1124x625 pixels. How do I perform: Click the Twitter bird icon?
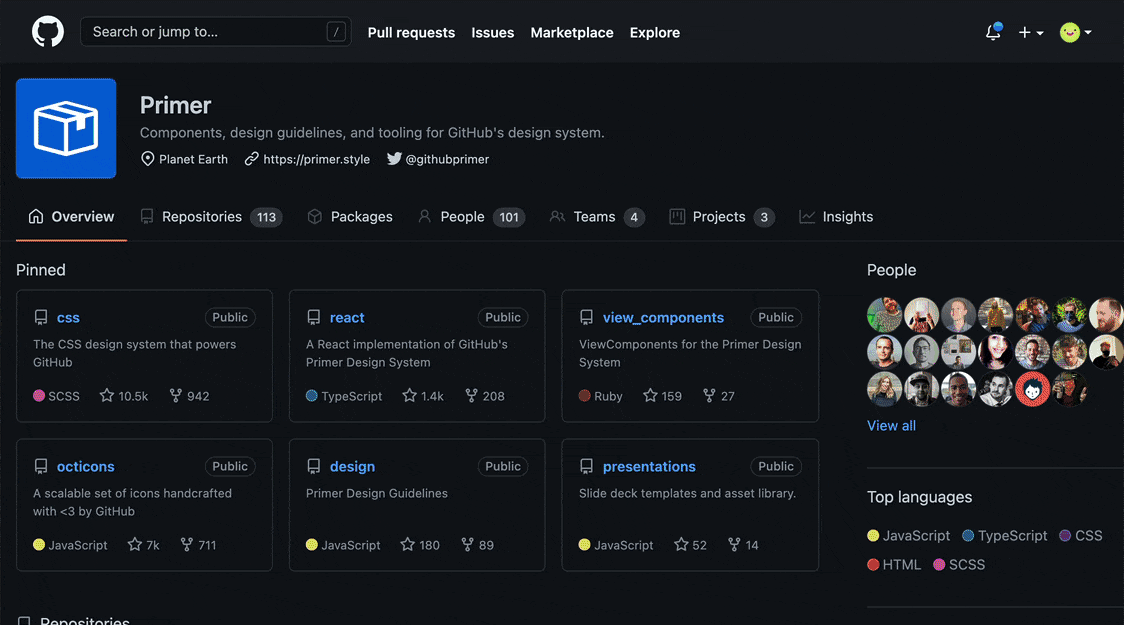[394, 158]
